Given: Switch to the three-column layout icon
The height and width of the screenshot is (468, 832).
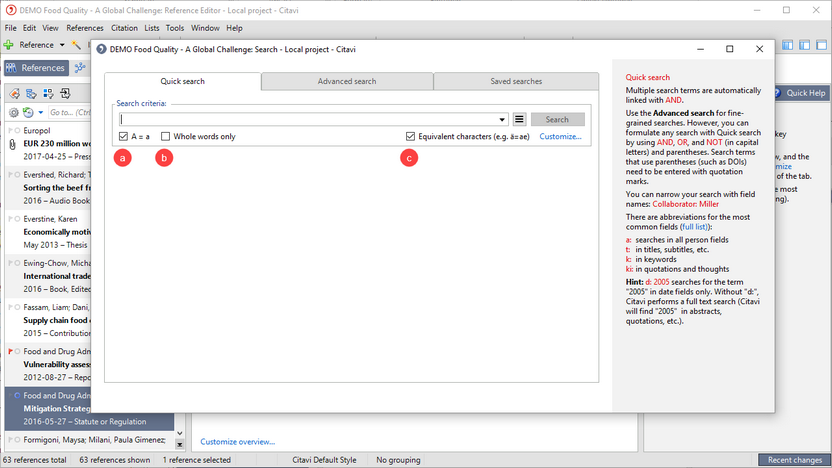Looking at the screenshot, I should [787, 45].
